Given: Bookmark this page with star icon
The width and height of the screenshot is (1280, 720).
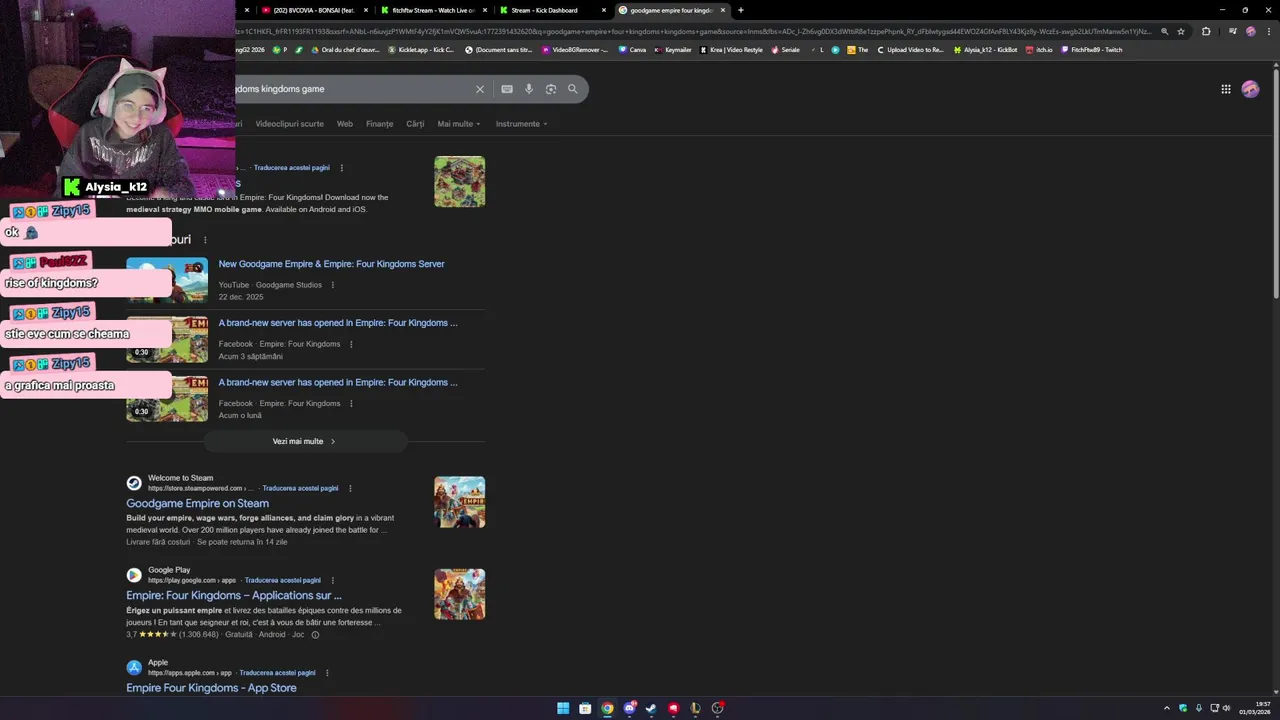Looking at the screenshot, I should pos(1181,31).
